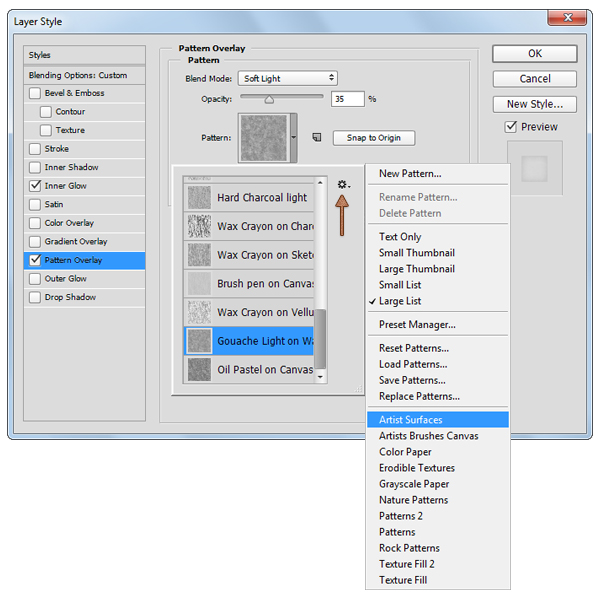Uncheck the Inner Glow effect
The image size is (600, 600).
click(x=35, y=186)
